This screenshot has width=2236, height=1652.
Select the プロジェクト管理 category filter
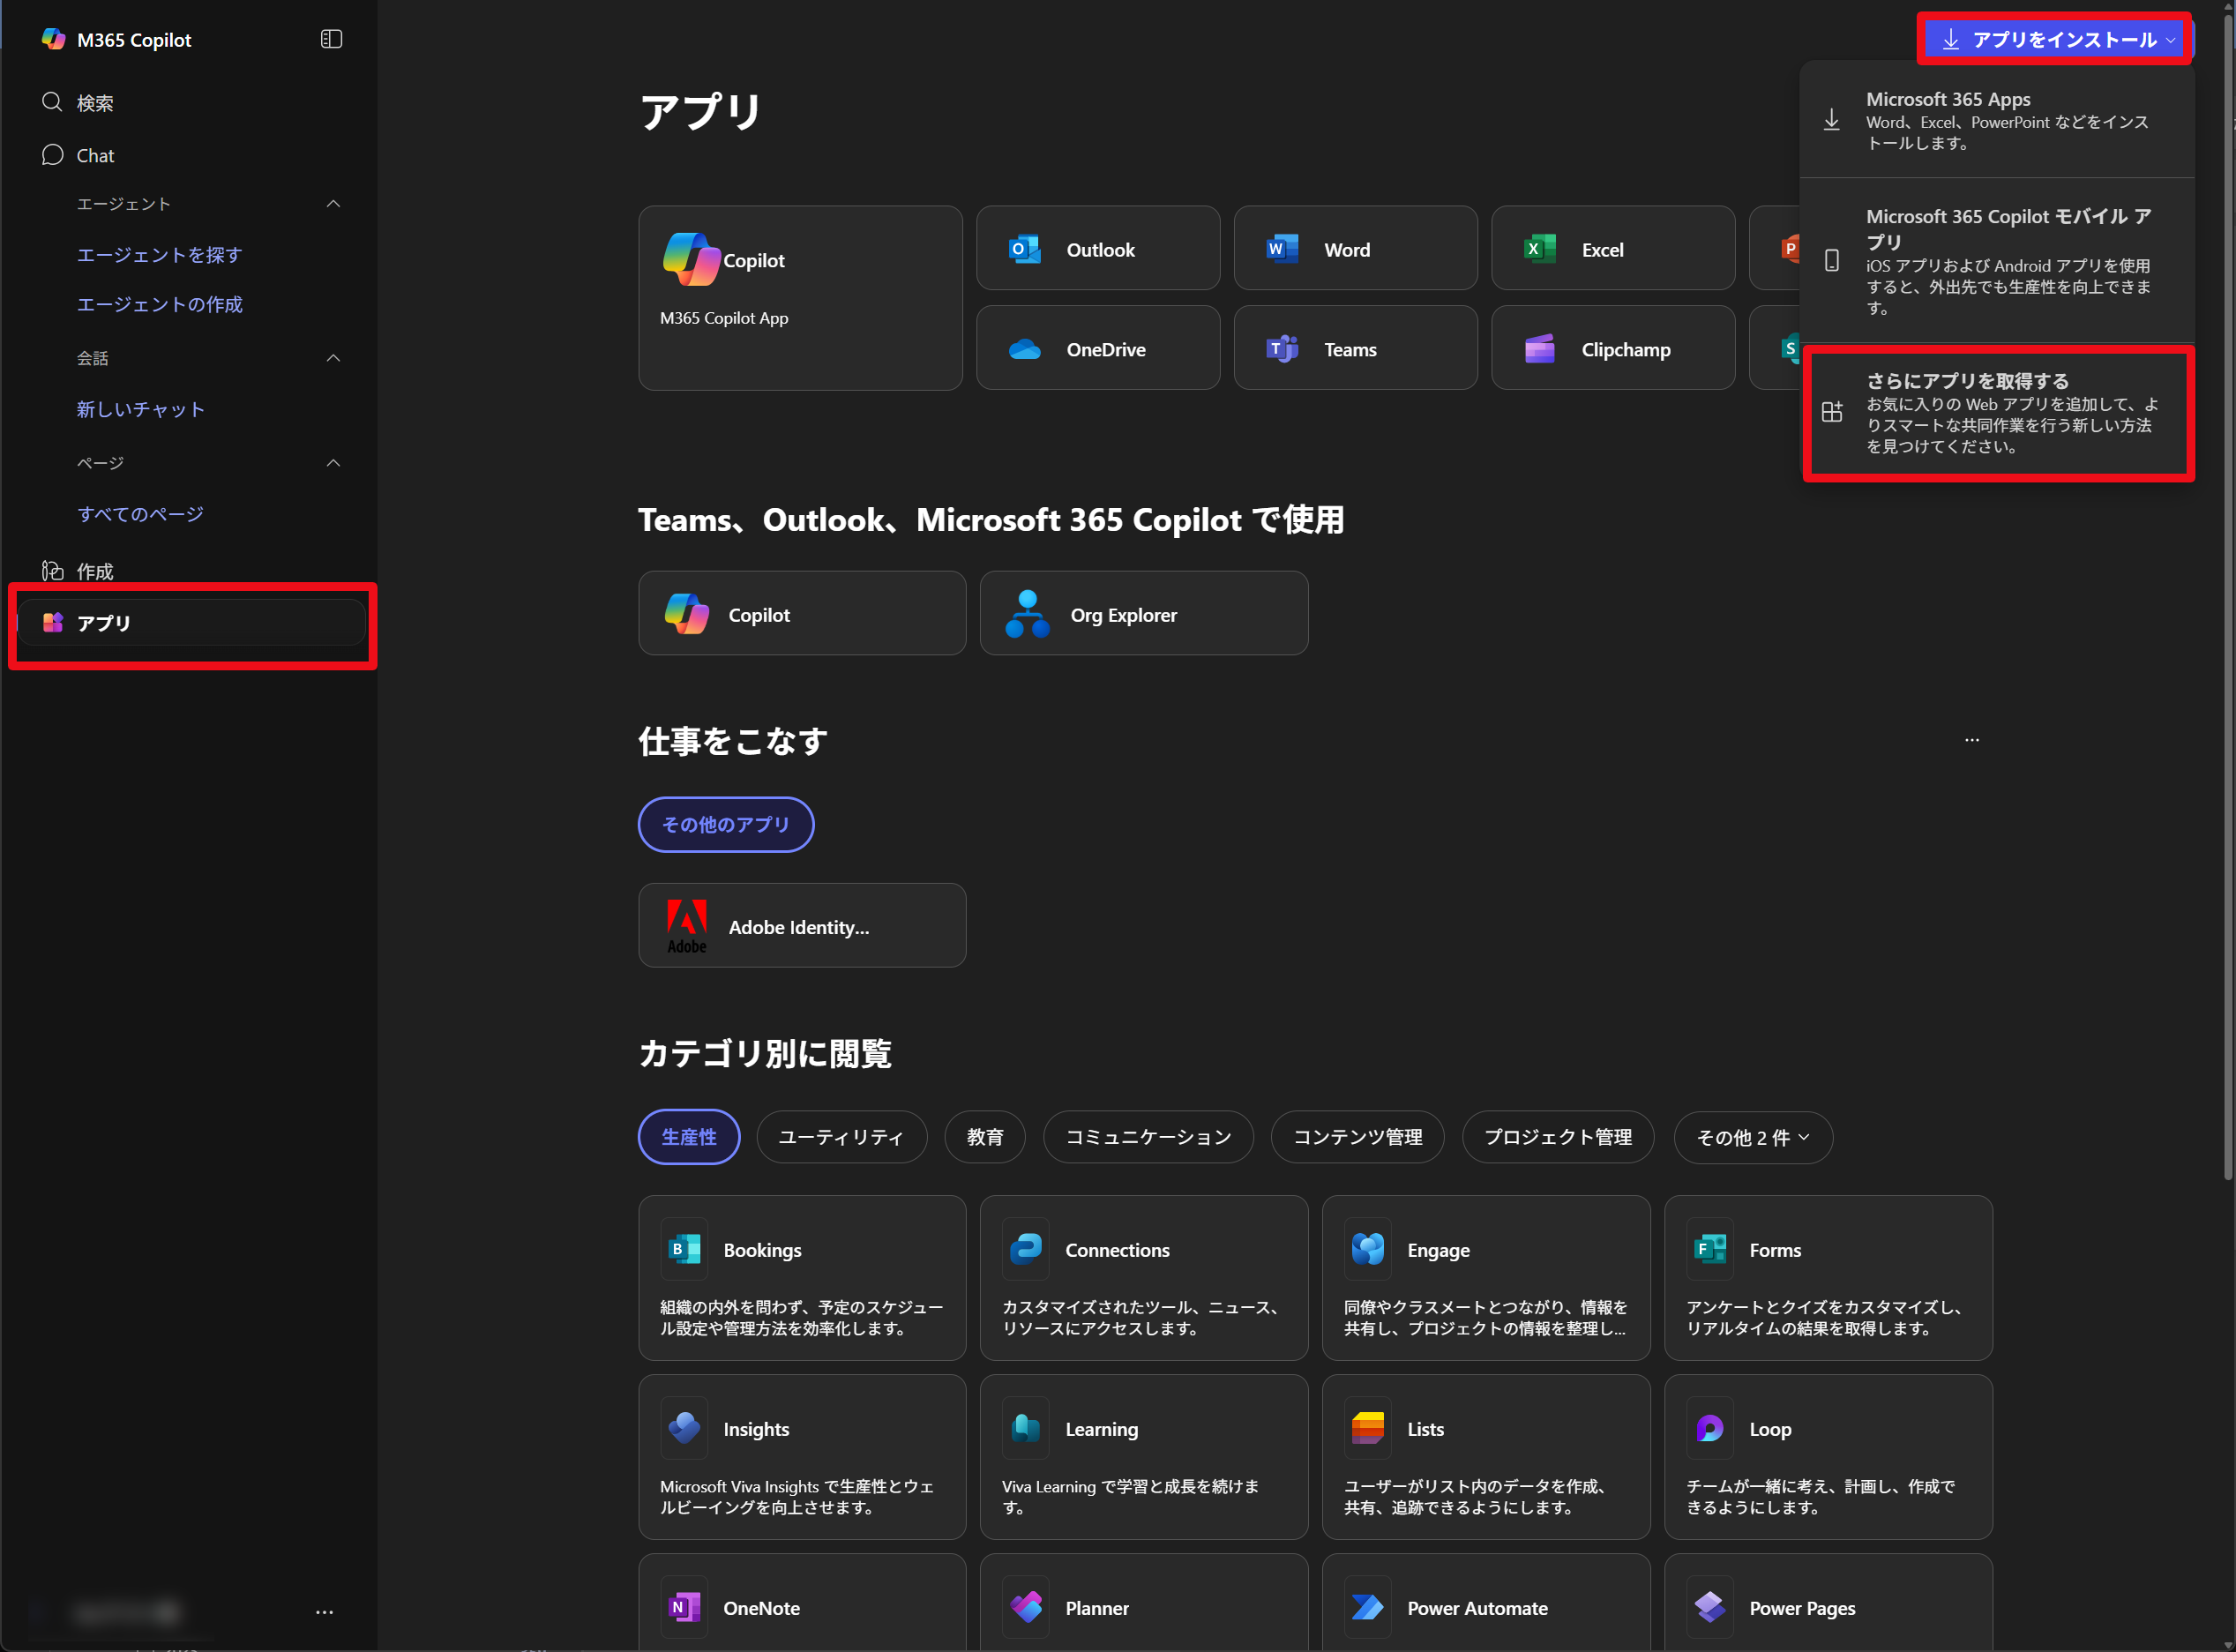tap(1558, 1137)
